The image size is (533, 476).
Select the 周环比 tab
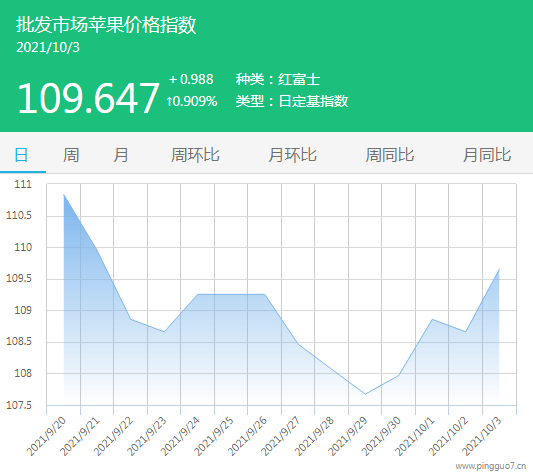[x=195, y=155]
